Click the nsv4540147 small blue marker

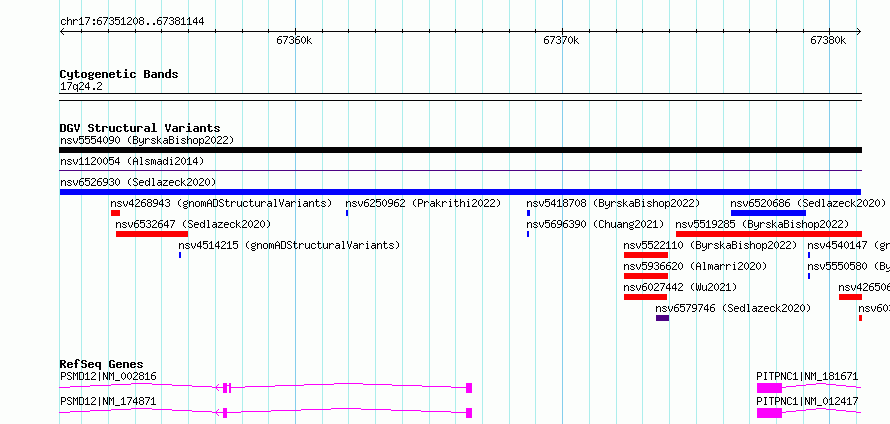point(809,255)
